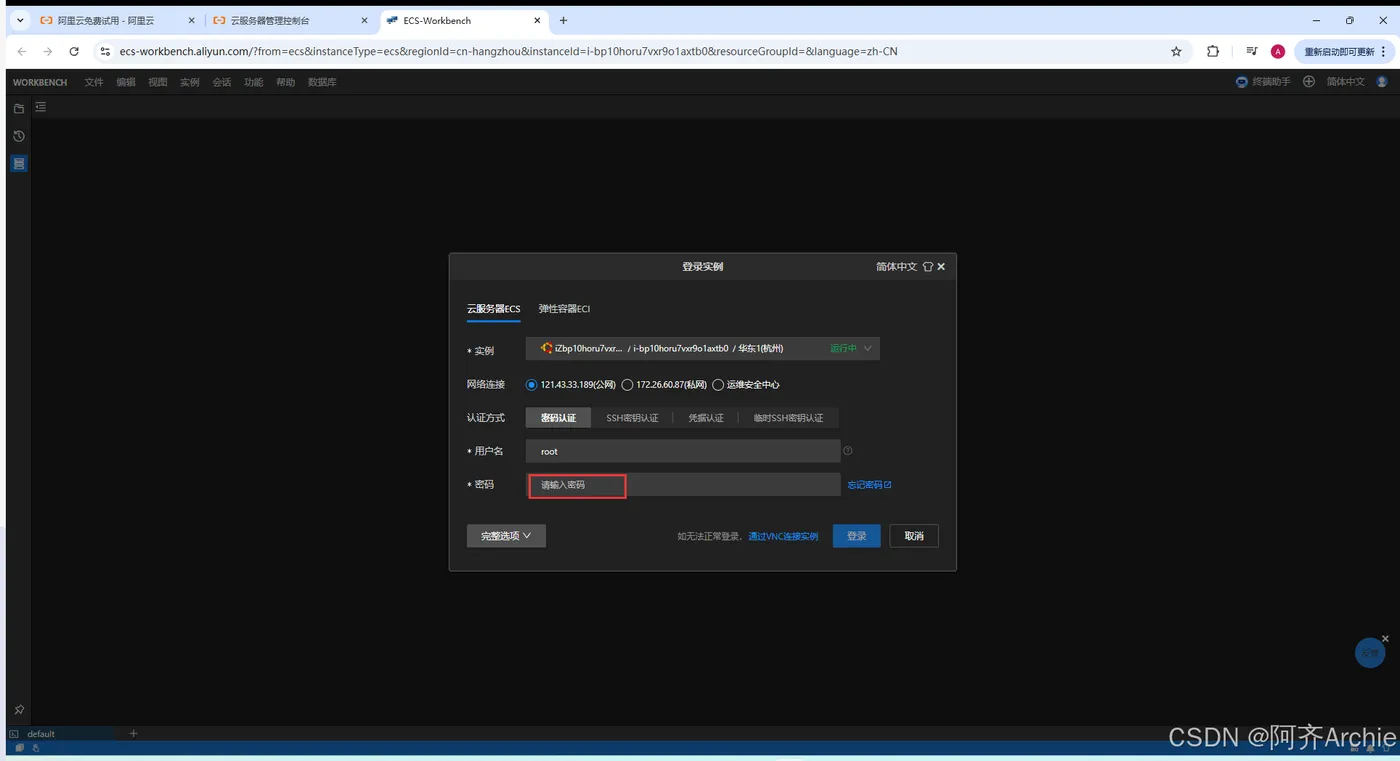
Task: Open the 实例 instance dropdown
Action: pos(703,348)
